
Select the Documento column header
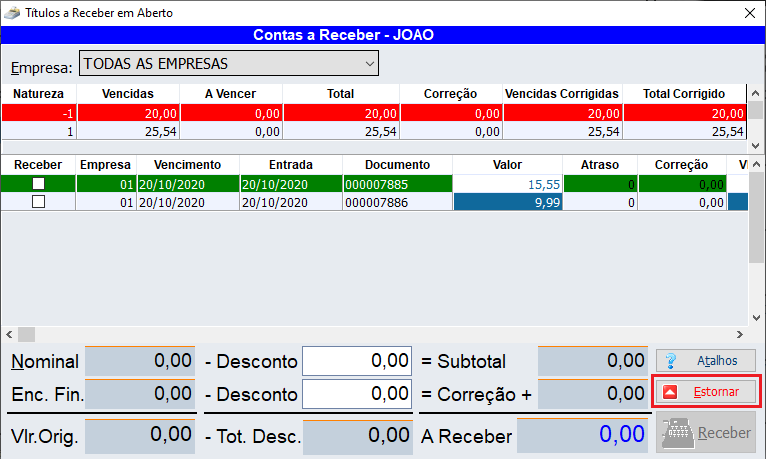[x=397, y=165]
